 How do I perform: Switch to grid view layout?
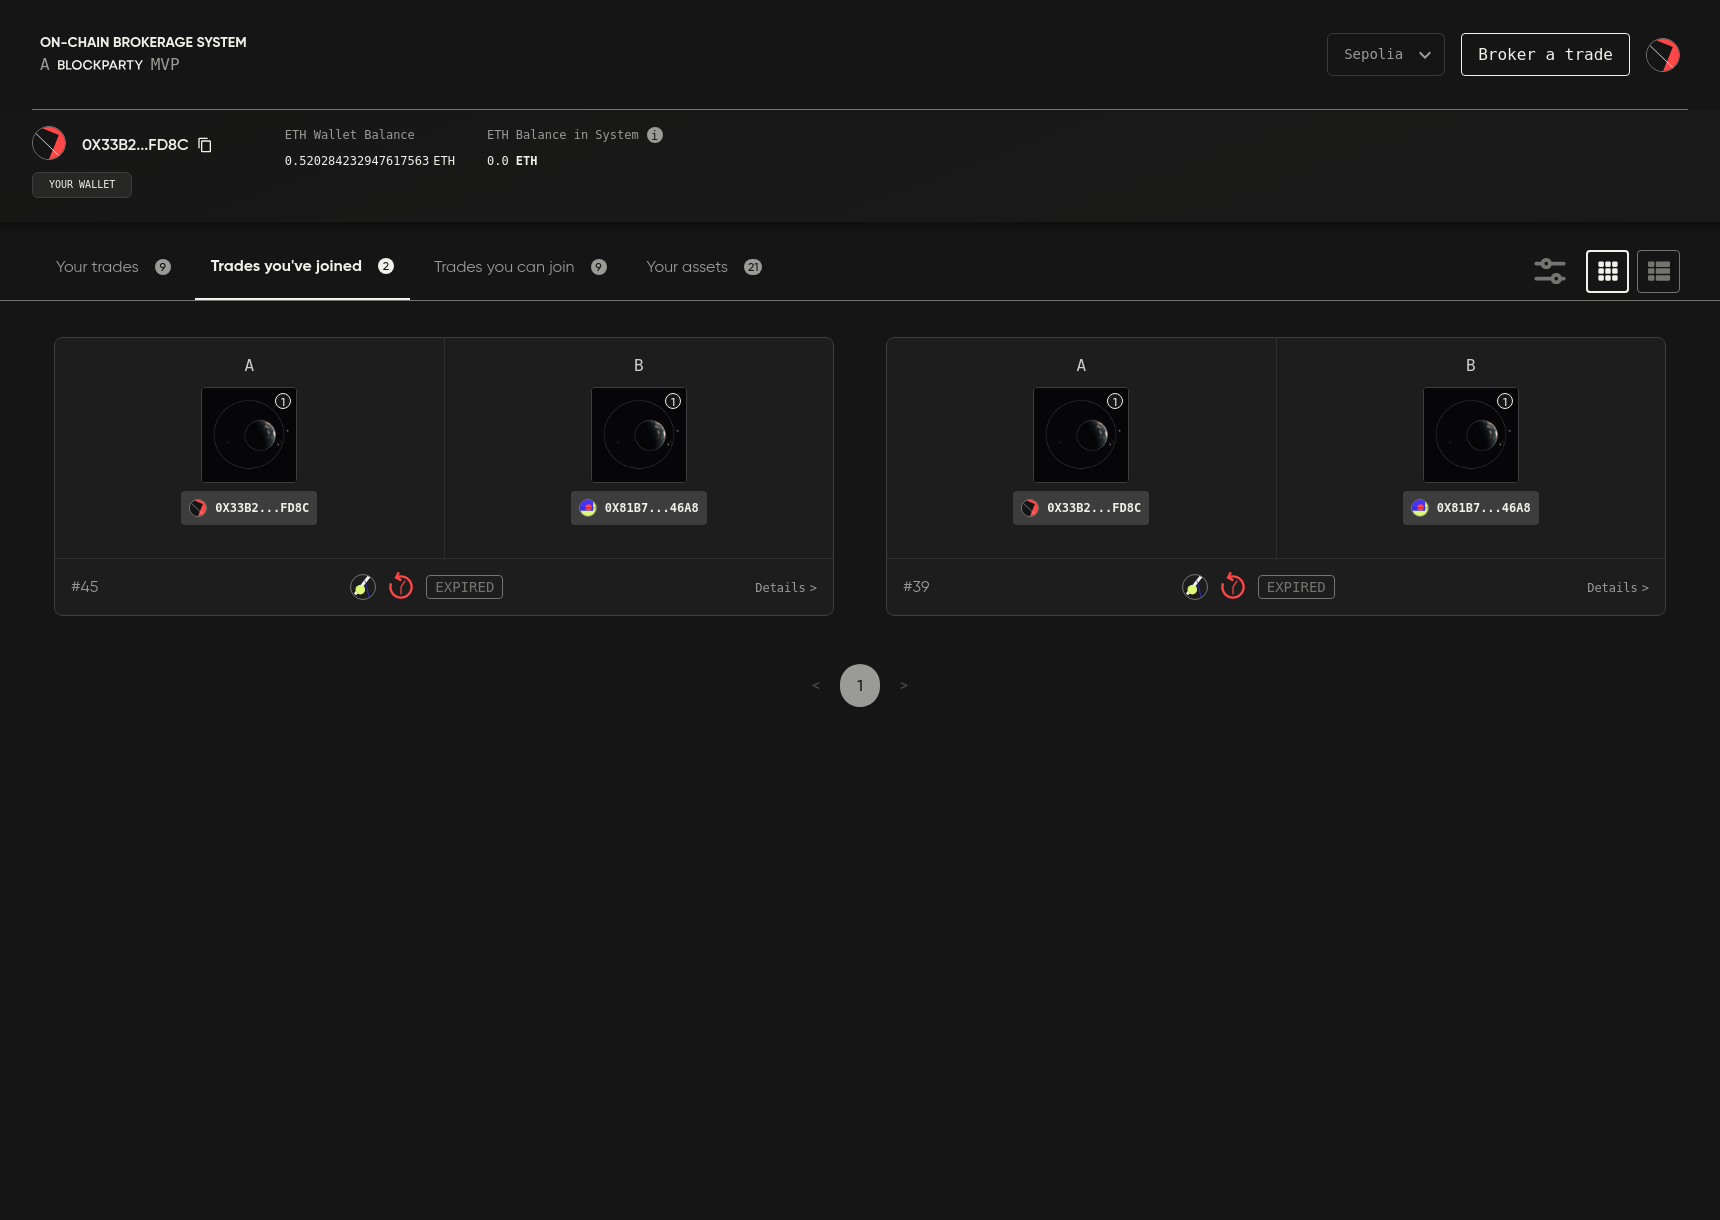tap(1607, 271)
